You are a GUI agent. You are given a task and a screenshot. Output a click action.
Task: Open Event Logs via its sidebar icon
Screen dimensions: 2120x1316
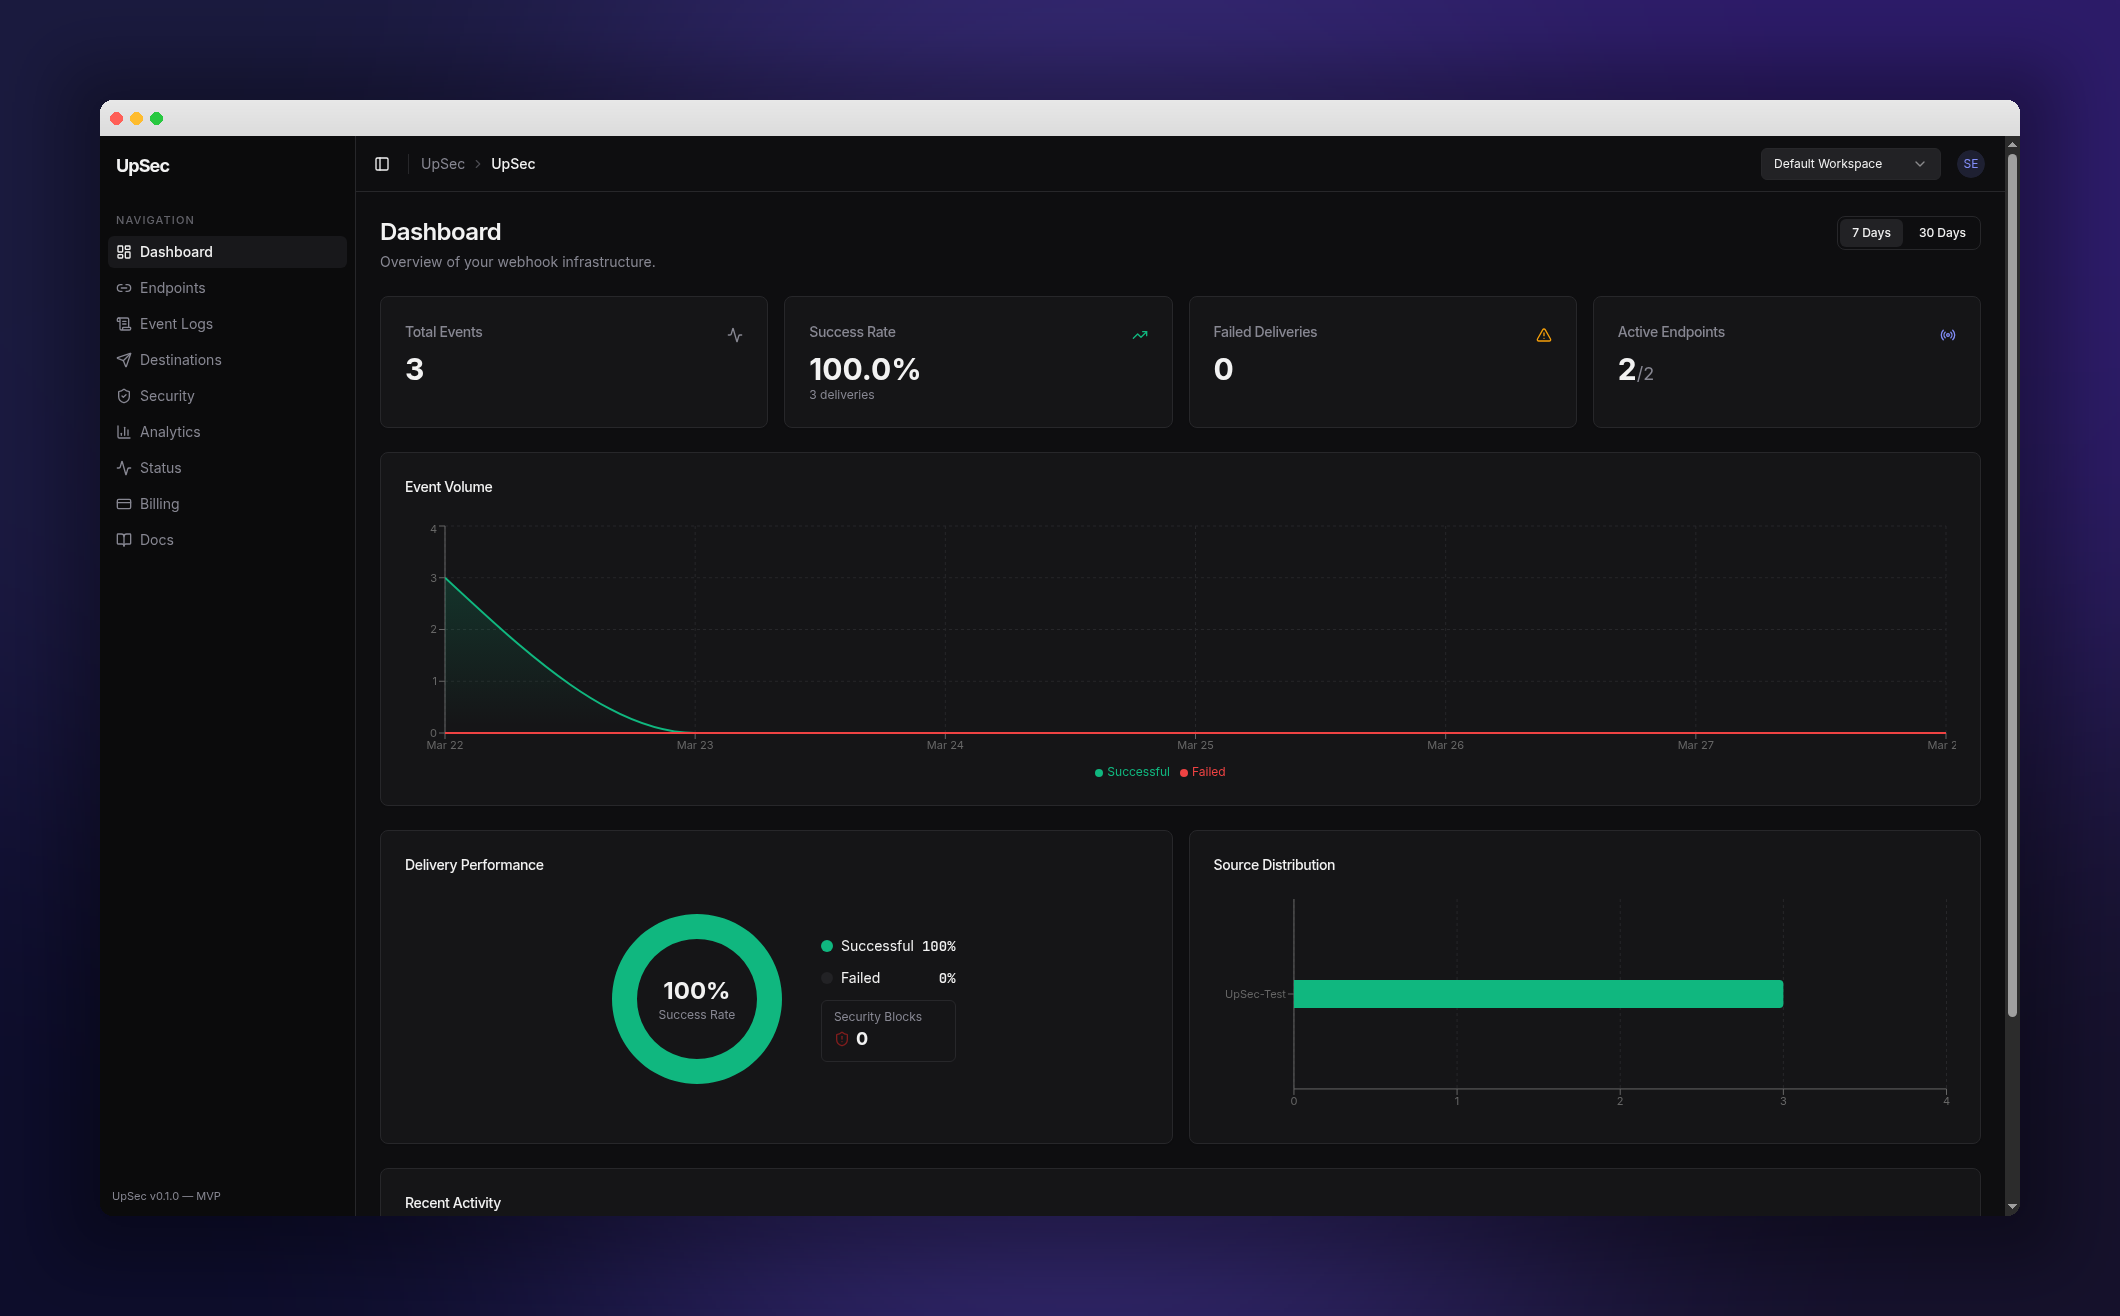124,324
